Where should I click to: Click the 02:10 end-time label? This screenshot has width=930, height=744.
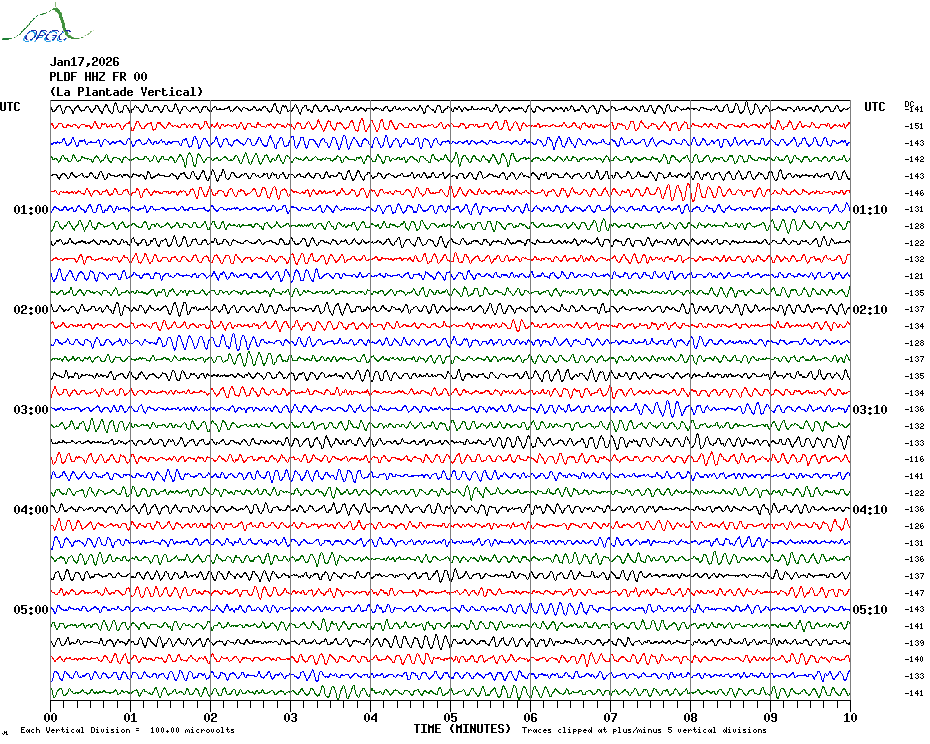870,310
